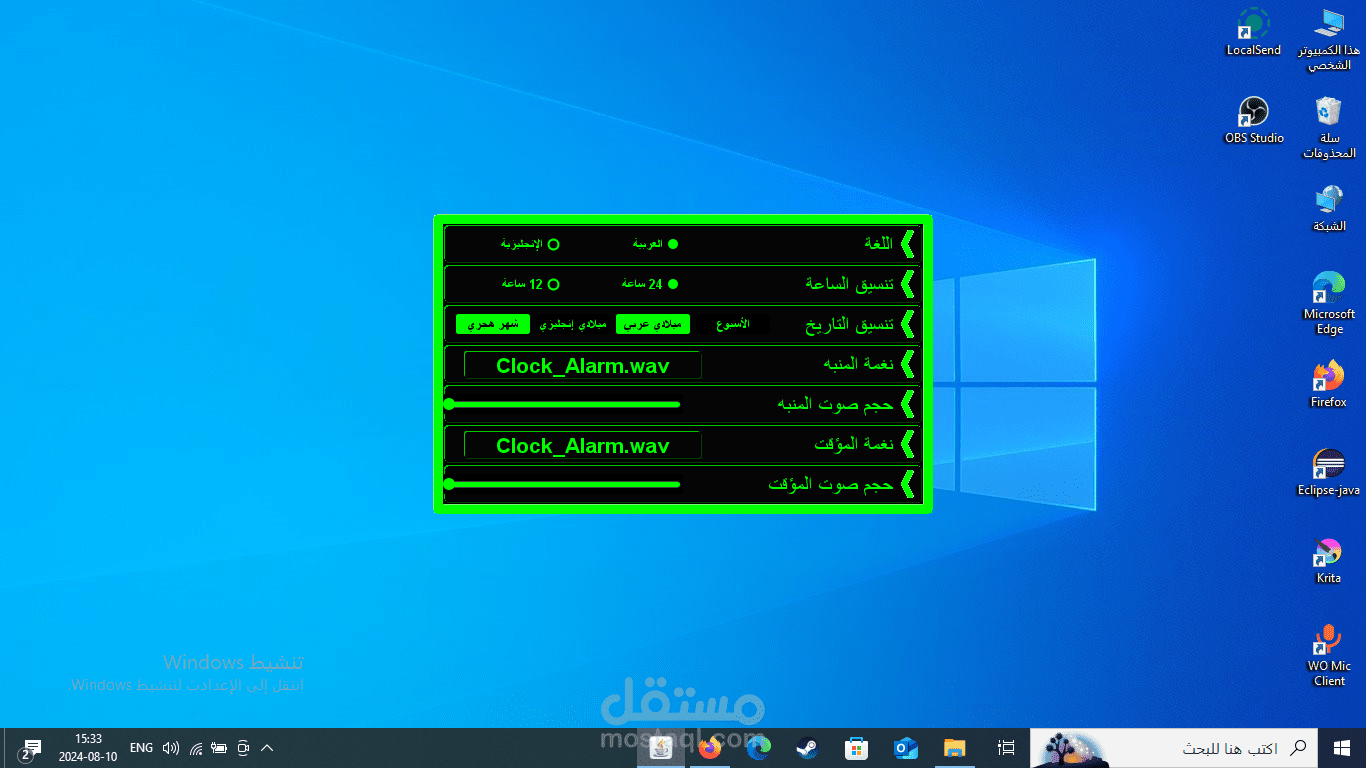This screenshot has height=768, width=1366.
Task: Select the سلة المحذوفات recycle bin icon
Action: pyautogui.click(x=1329, y=127)
